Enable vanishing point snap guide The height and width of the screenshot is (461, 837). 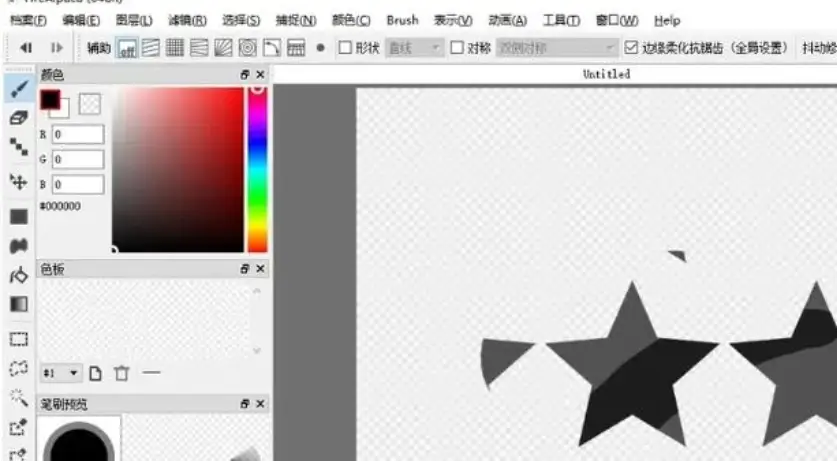tap(199, 48)
